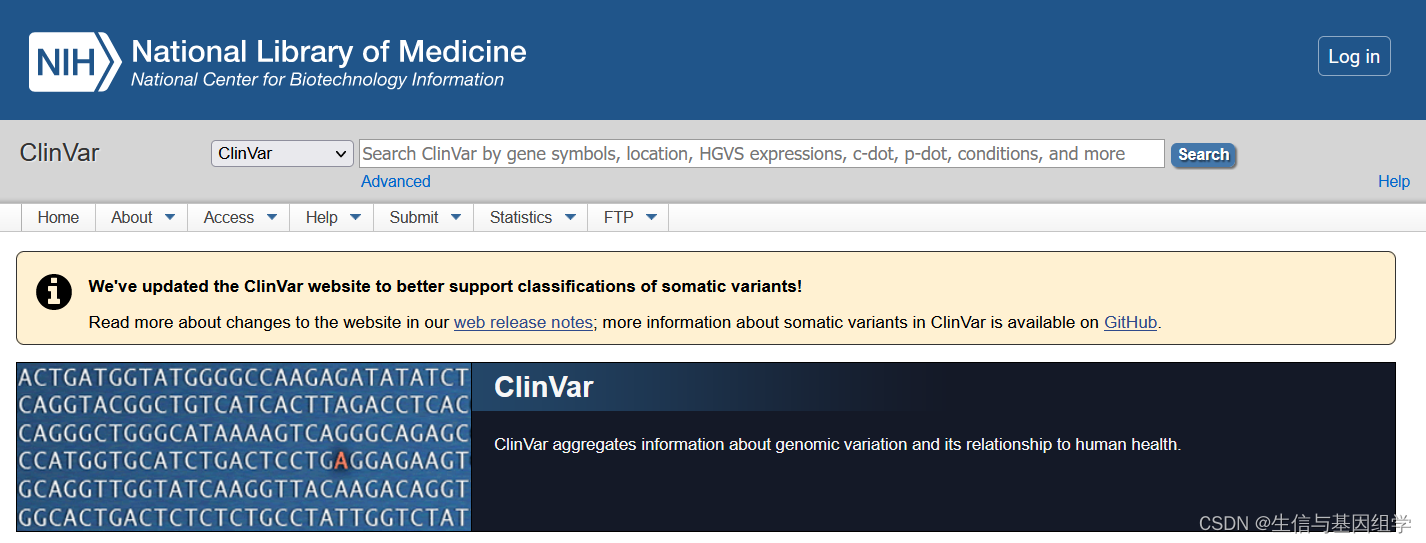1426x543 pixels.
Task: Expand the Submit menu arrow
Action: click(456, 217)
